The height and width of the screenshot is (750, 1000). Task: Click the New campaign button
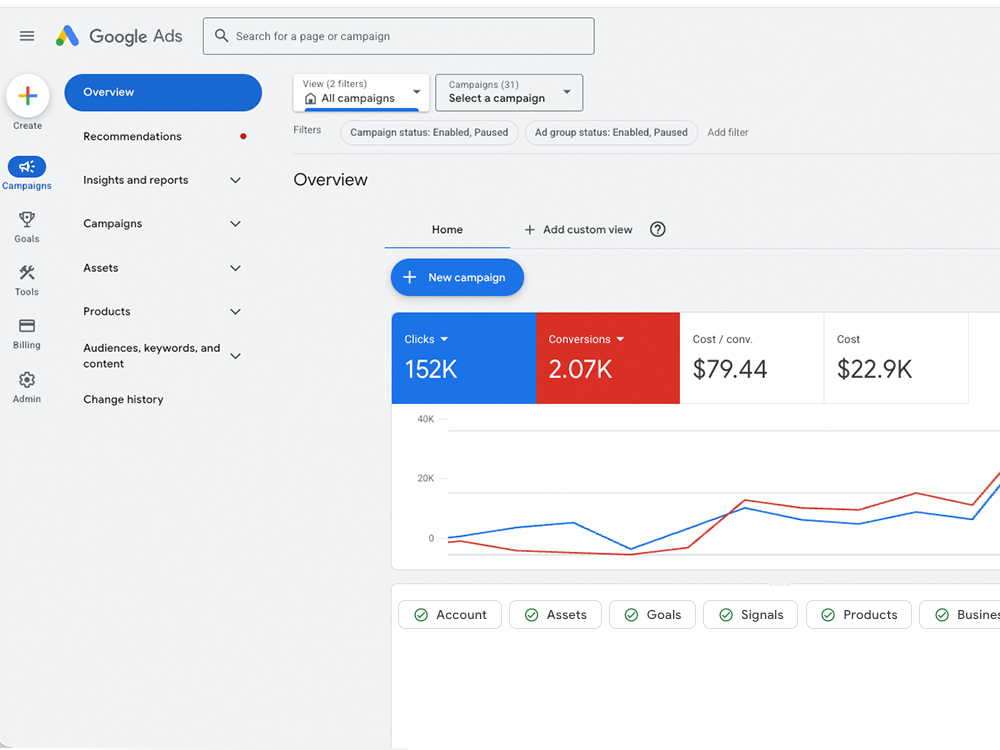pyautogui.click(x=457, y=277)
